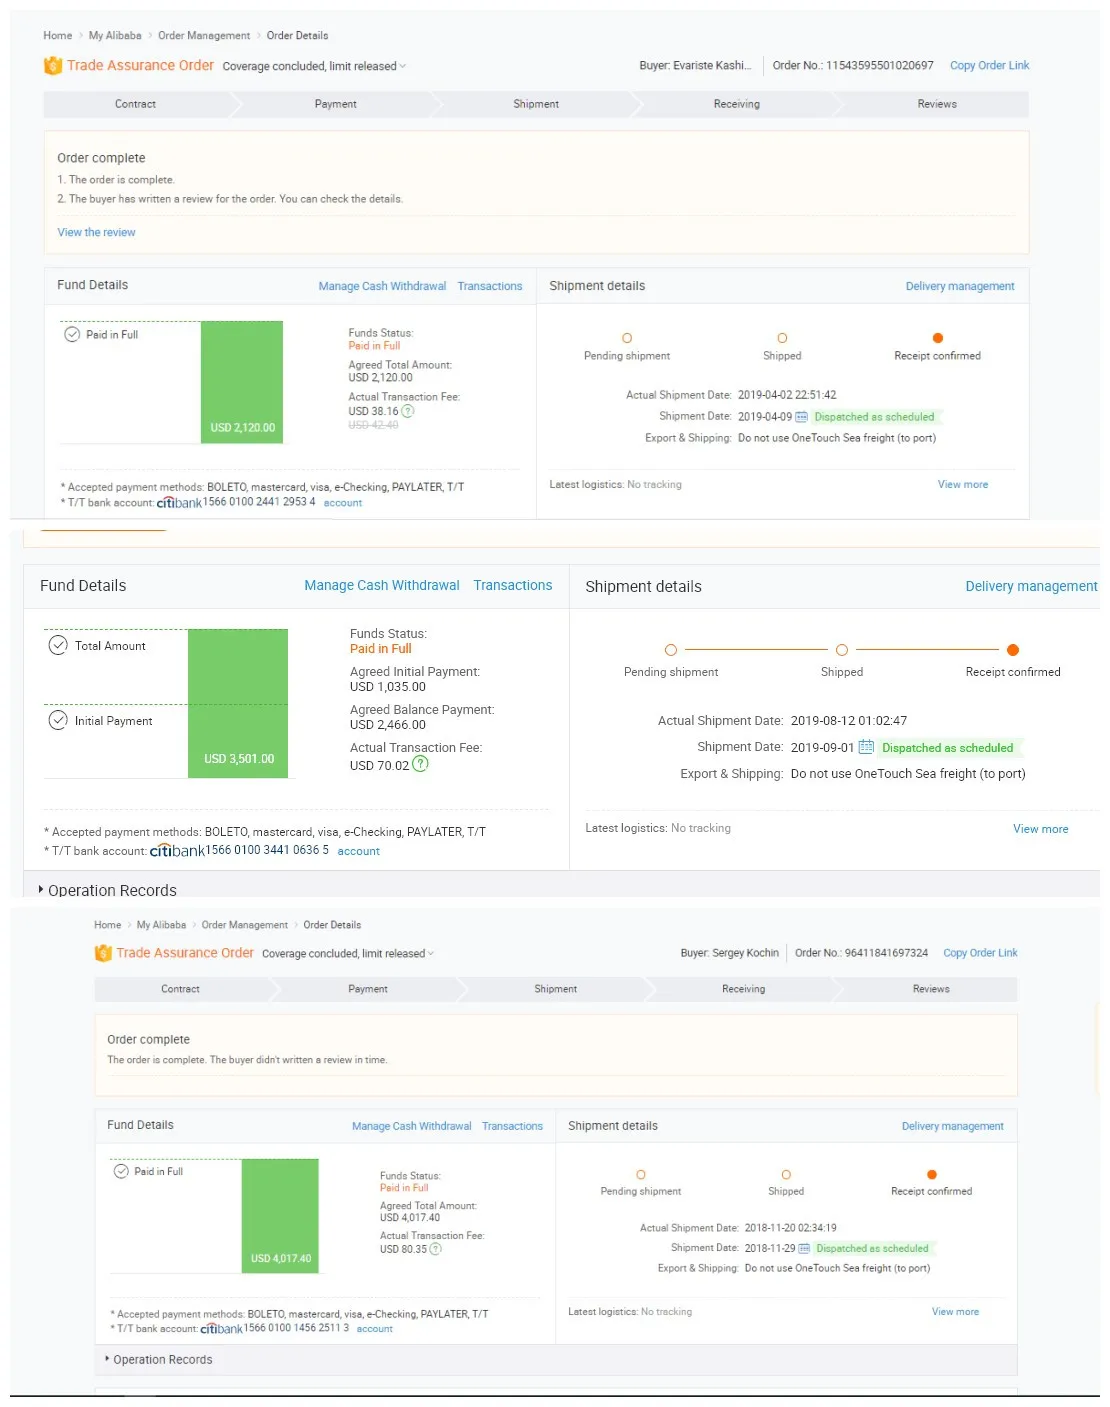Open the View the review link
Viewport: 1110px width, 1407px height.
[x=96, y=232]
